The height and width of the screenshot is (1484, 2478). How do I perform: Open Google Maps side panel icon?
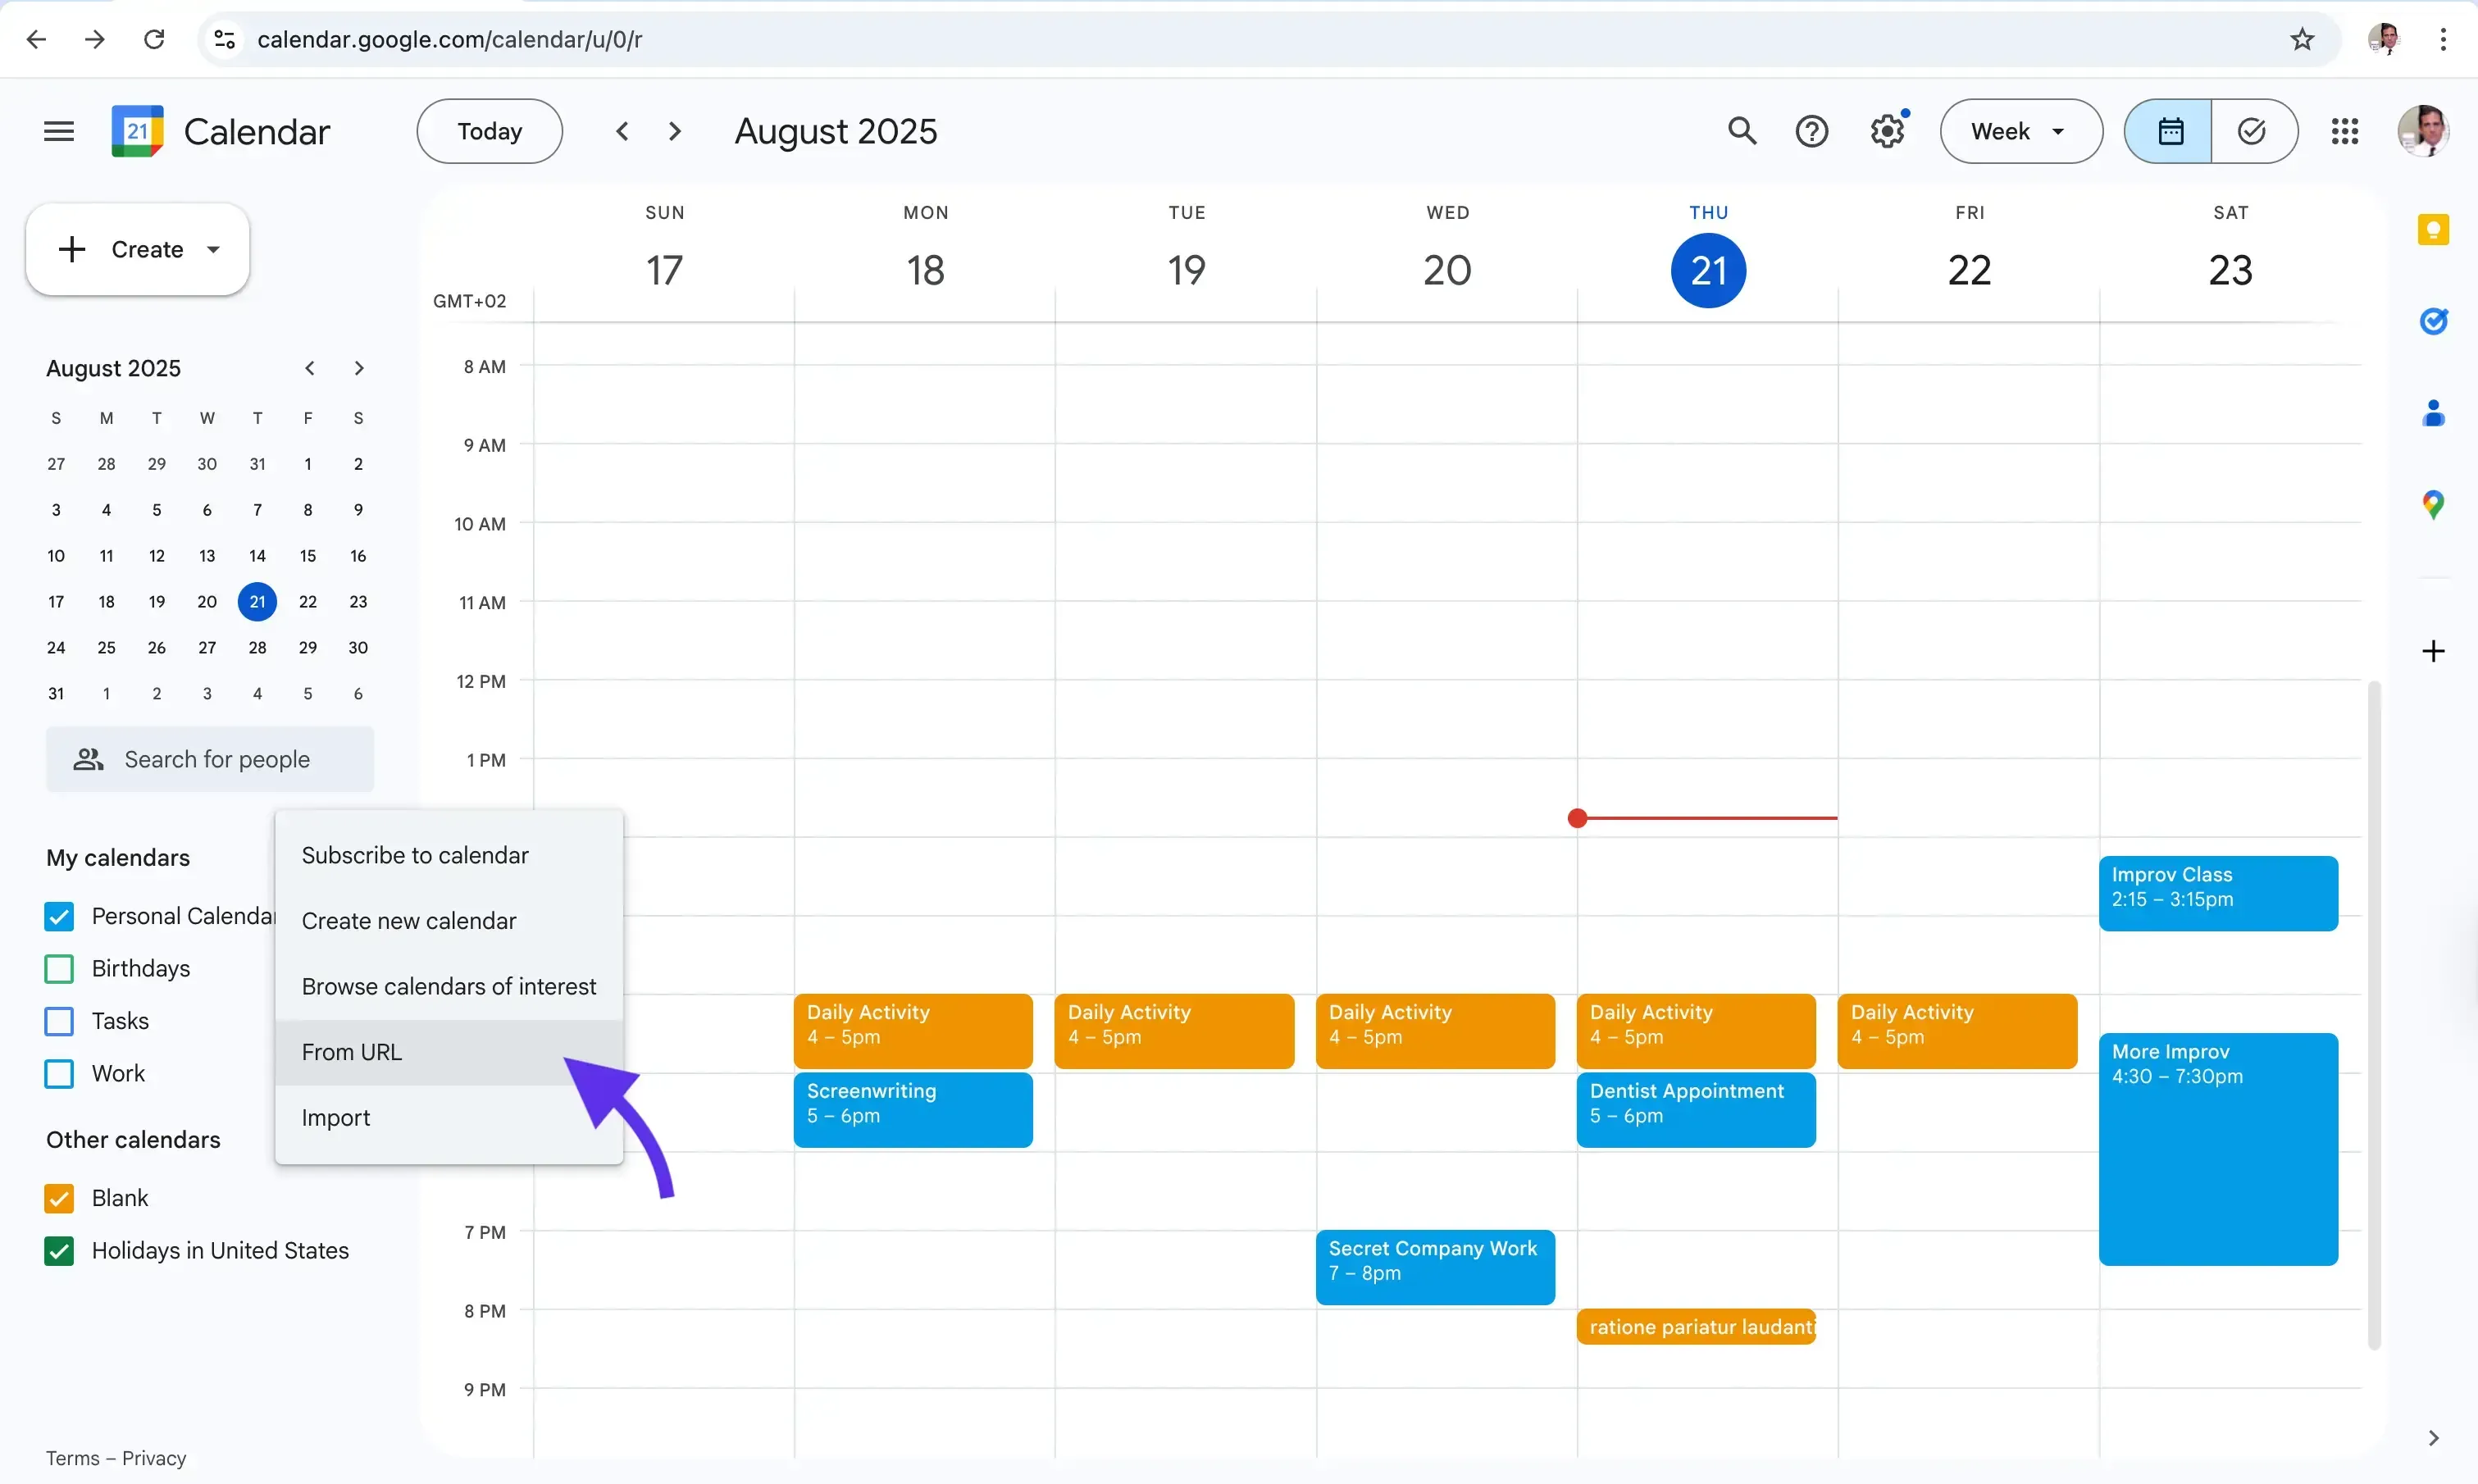2432,504
